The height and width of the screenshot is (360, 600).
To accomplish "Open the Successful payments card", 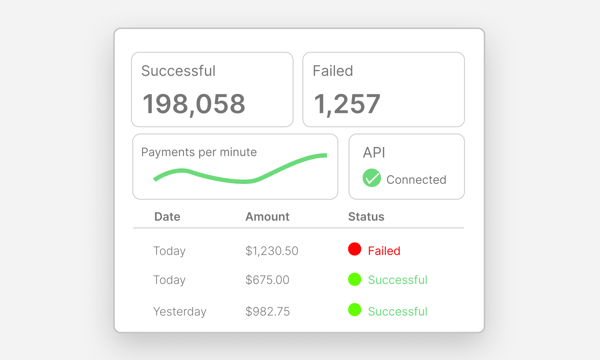I will [x=212, y=90].
